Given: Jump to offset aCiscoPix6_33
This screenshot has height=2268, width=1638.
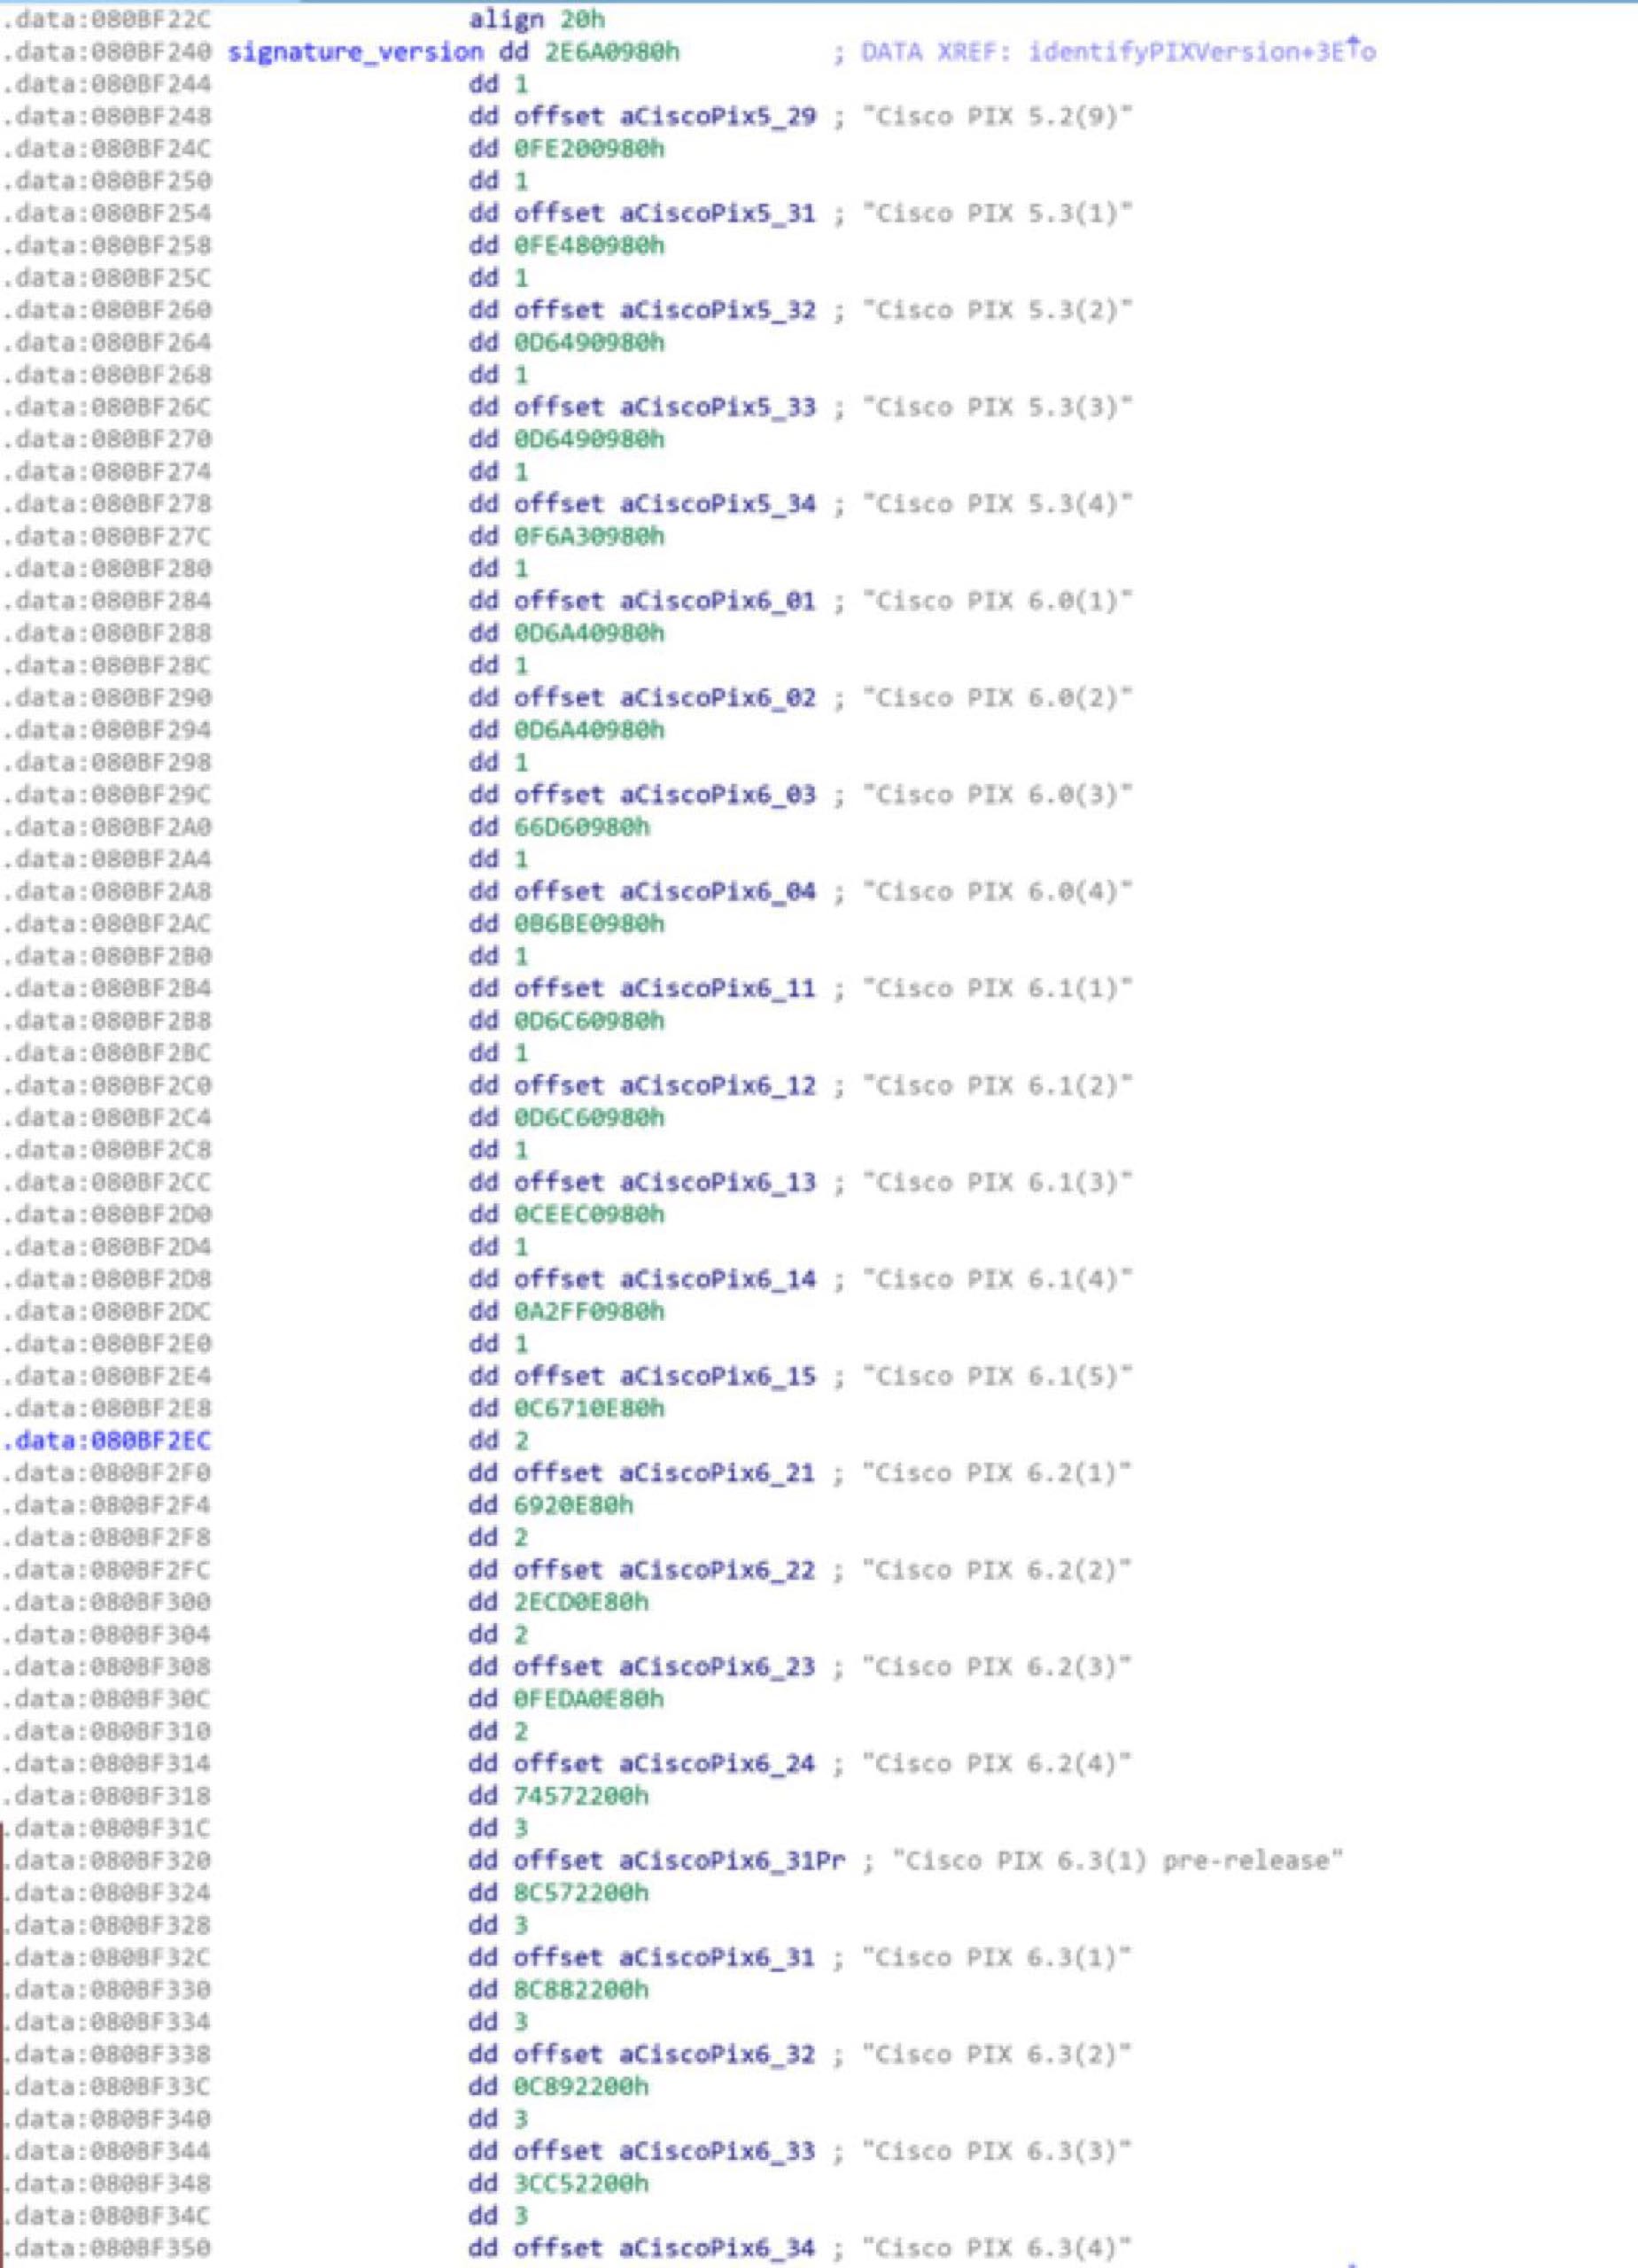Looking at the screenshot, I should (717, 2152).
